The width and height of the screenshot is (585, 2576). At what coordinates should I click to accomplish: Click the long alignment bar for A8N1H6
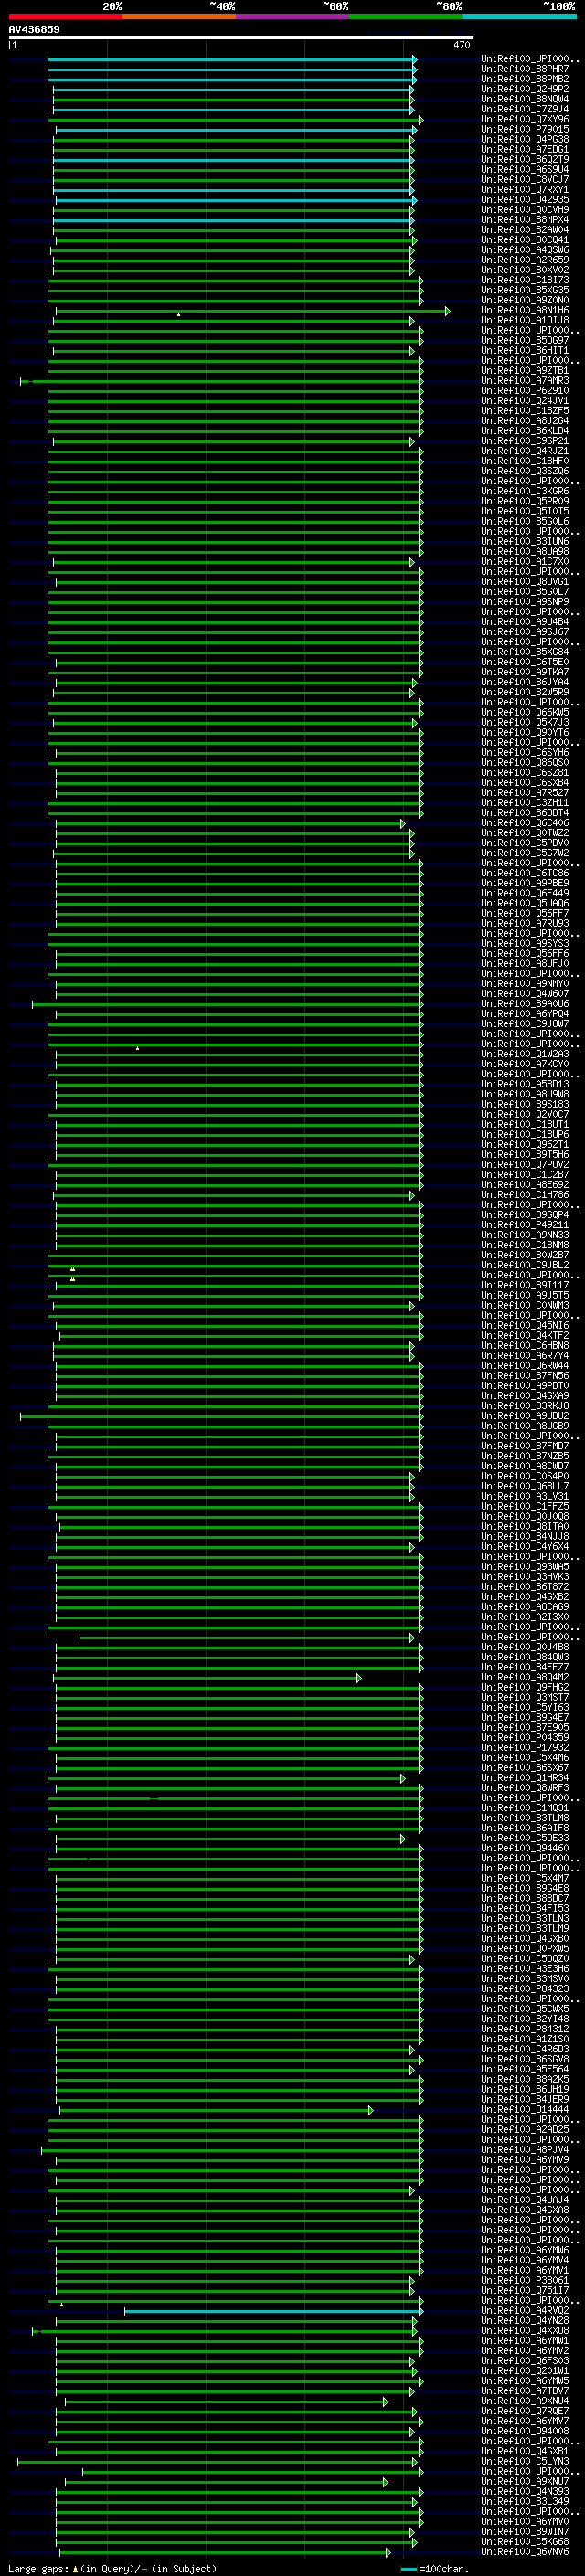point(250,311)
